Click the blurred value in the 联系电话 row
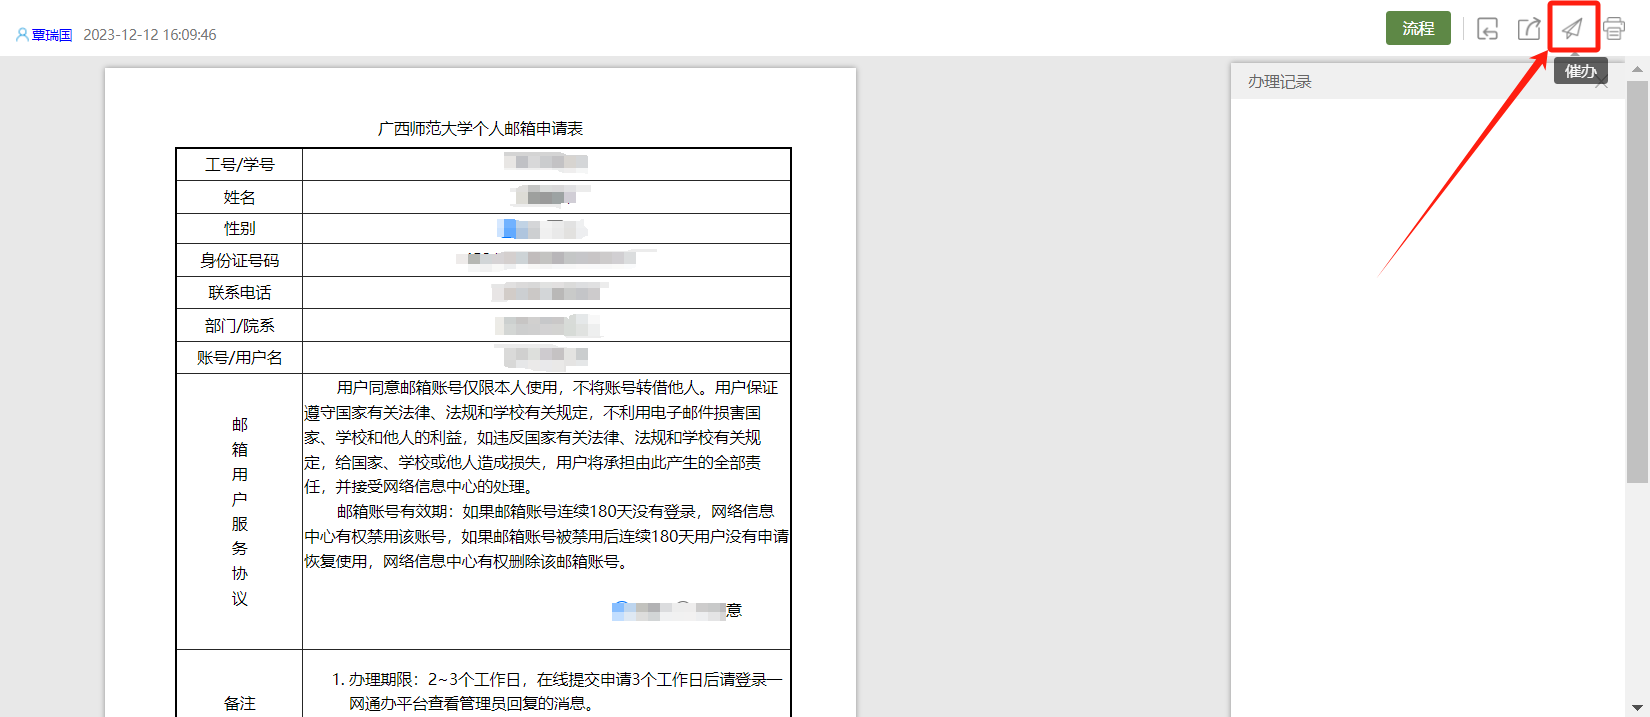The image size is (1650, 717). pyautogui.click(x=549, y=292)
